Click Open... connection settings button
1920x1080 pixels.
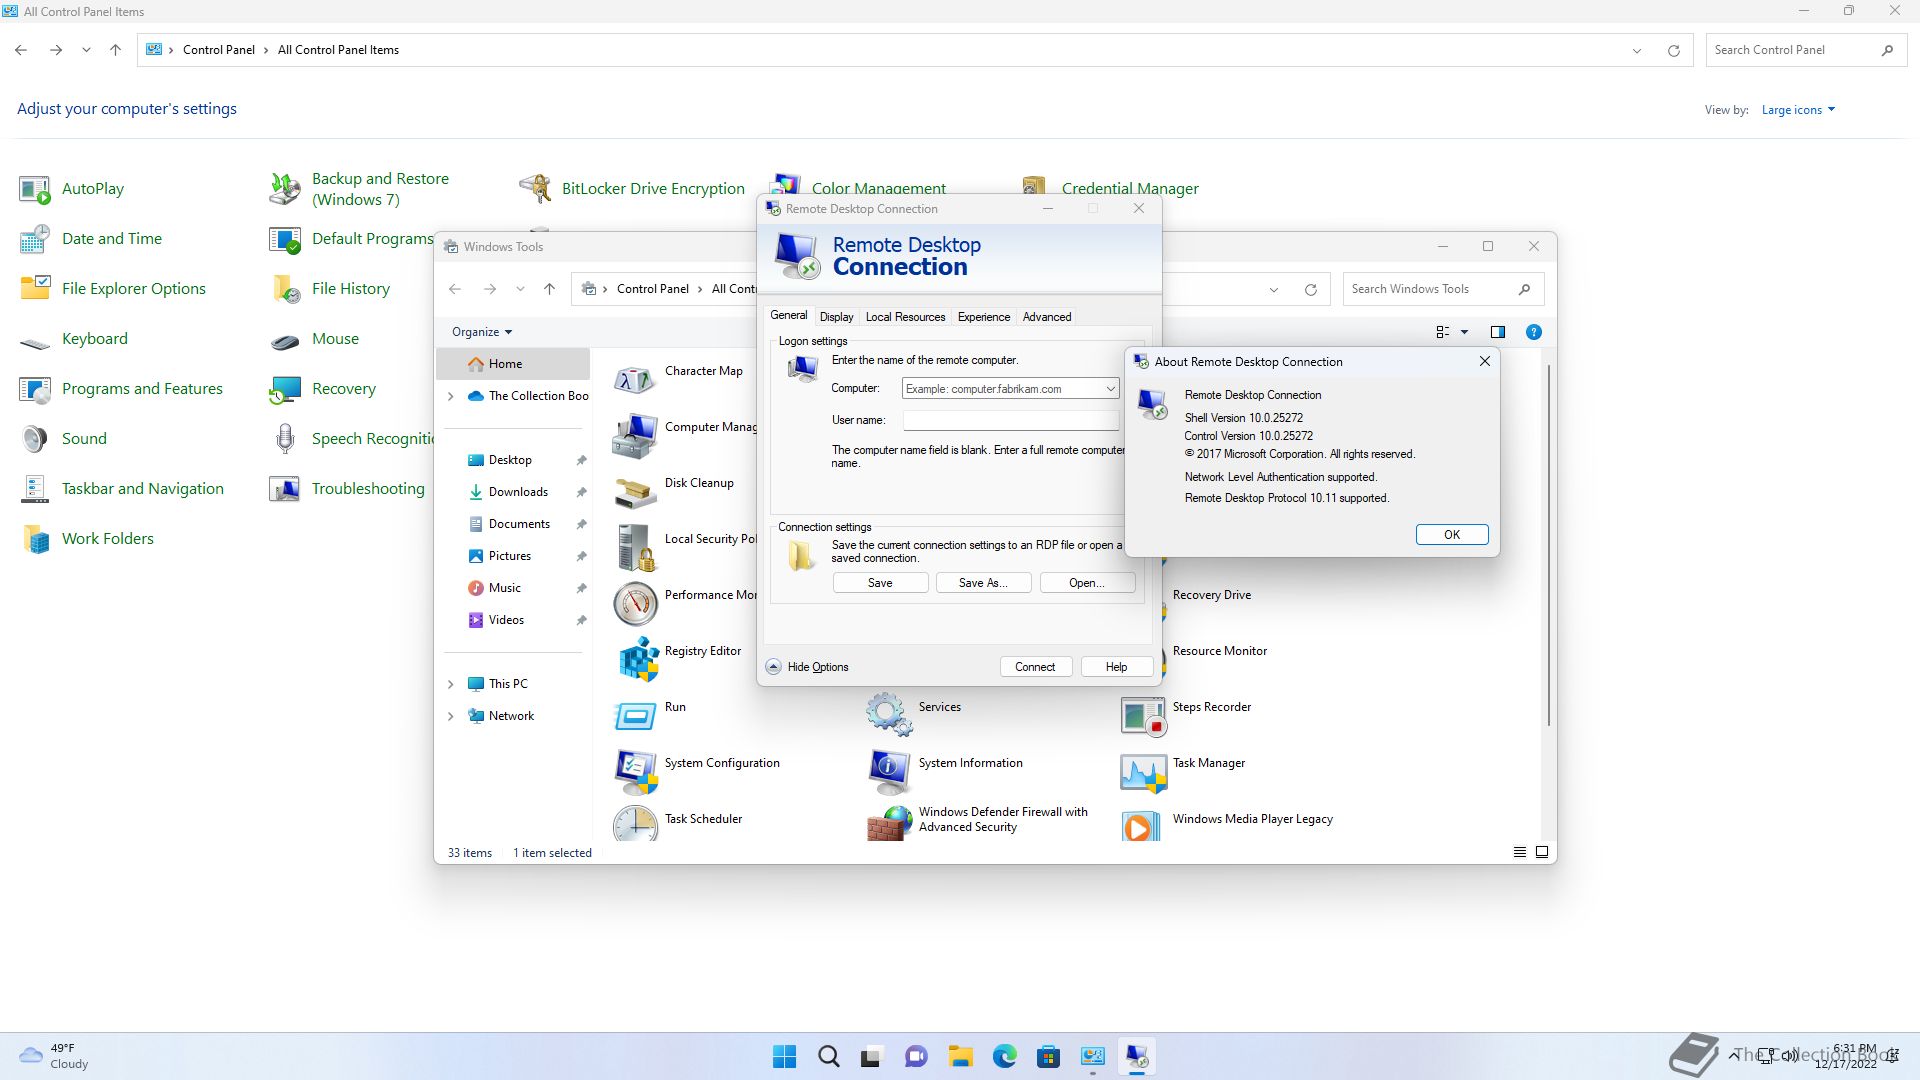click(1087, 583)
